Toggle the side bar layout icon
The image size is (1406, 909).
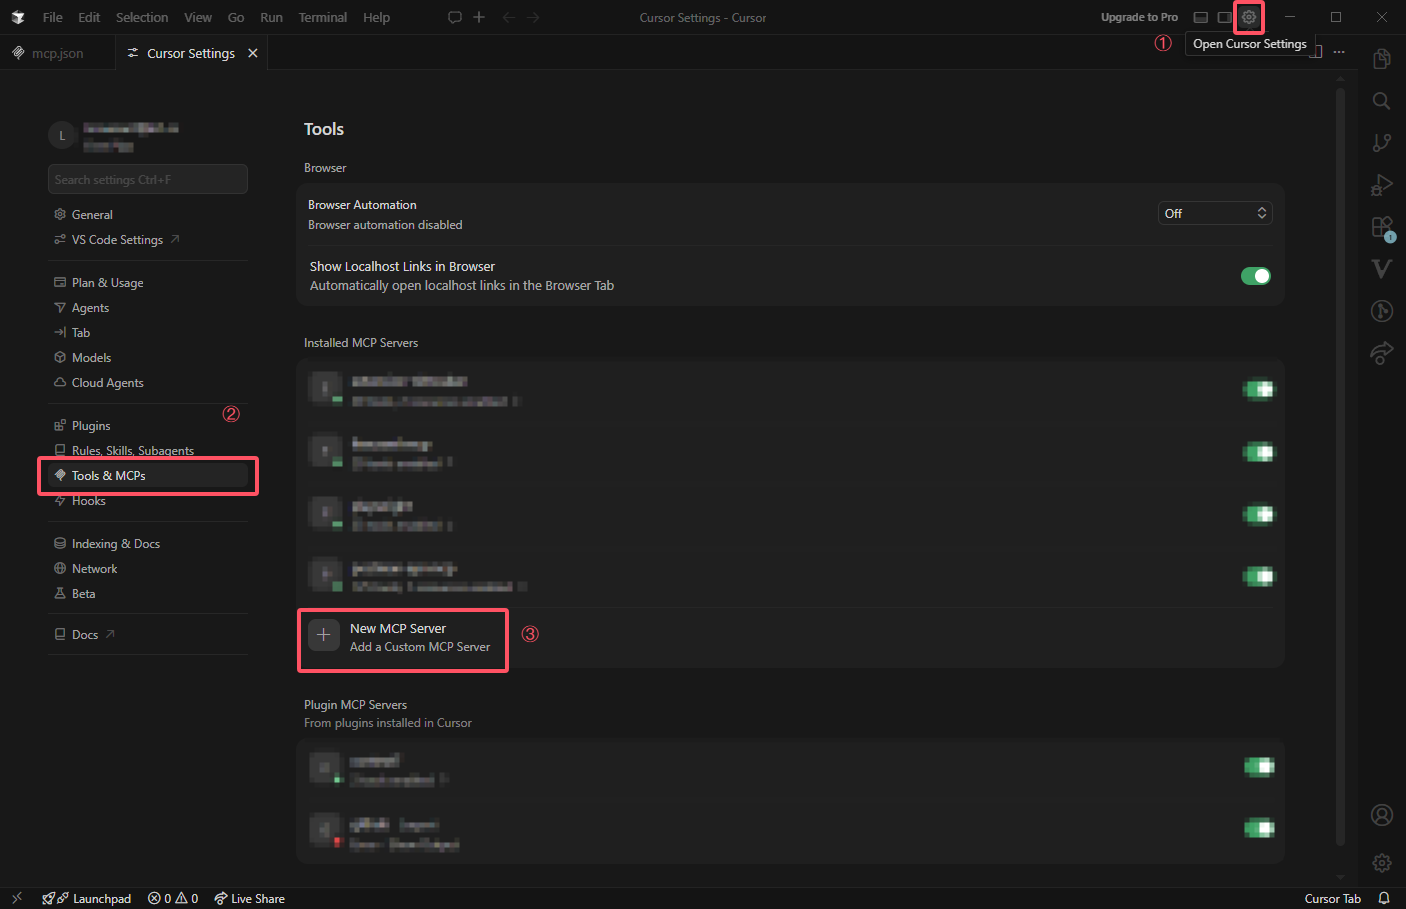pyautogui.click(x=1224, y=17)
